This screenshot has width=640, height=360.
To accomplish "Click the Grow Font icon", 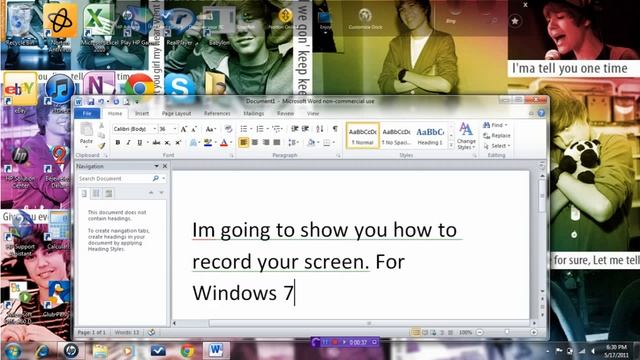I will (x=184, y=129).
